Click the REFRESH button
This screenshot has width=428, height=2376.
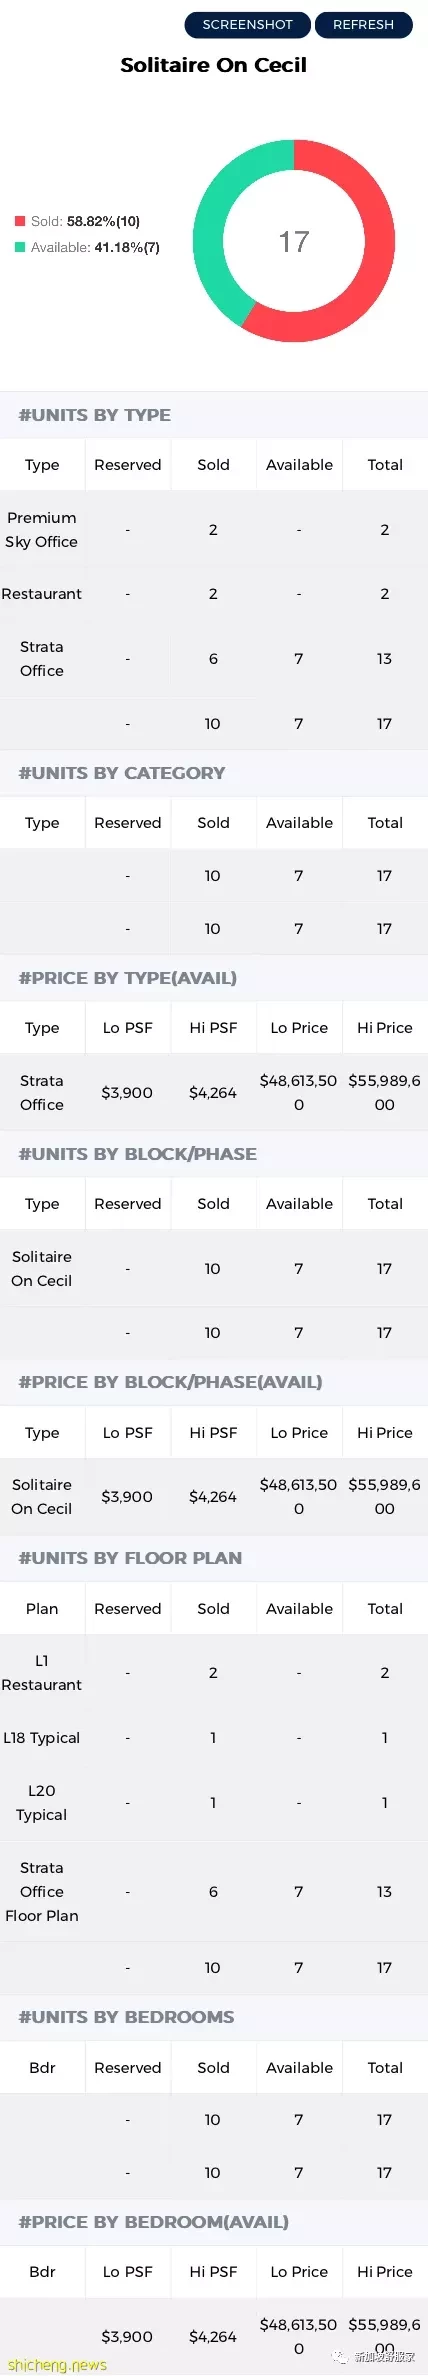tap(364, 24)
